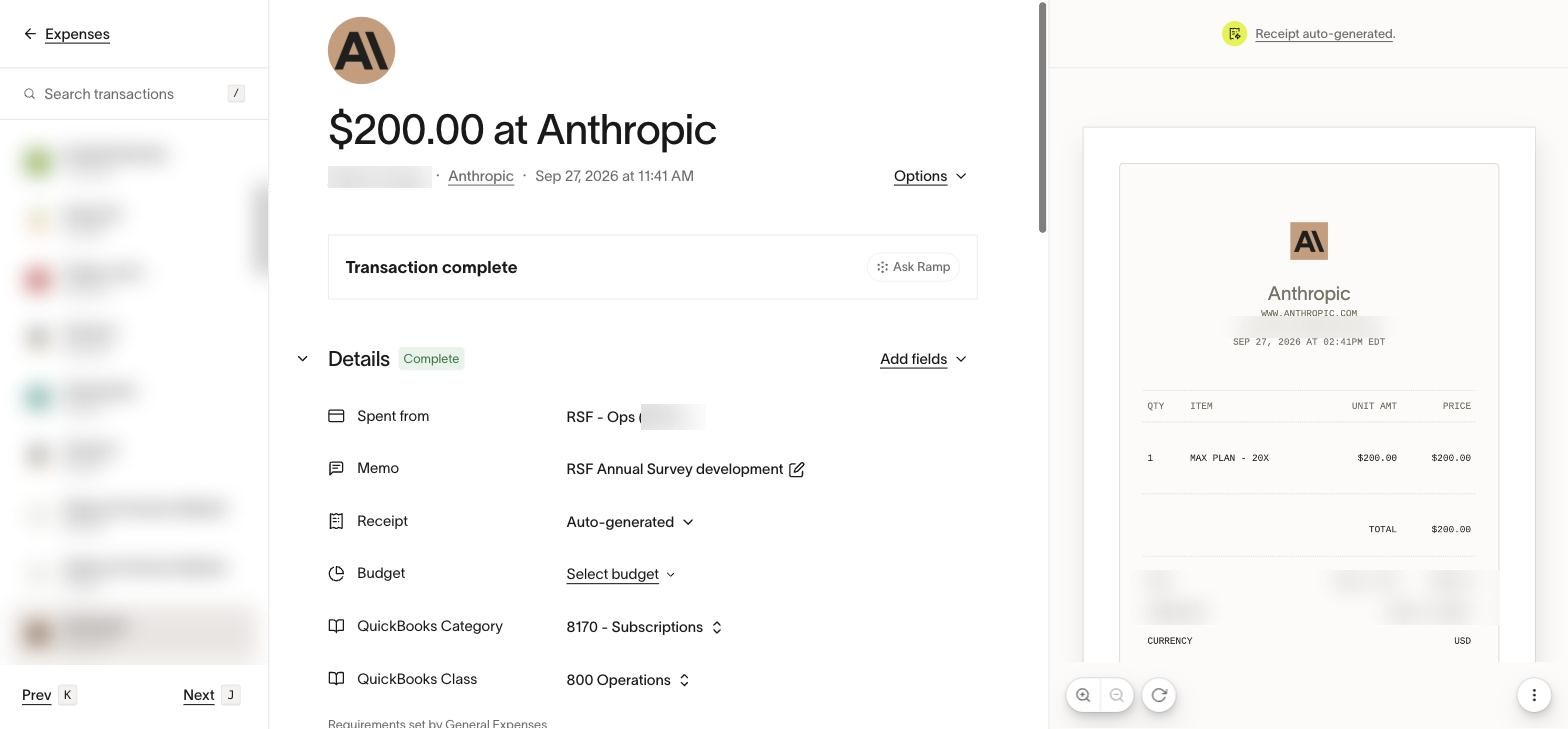Open the receipt more options menu
Viewport: 1568px width, 729px height.
point(1534,695)
